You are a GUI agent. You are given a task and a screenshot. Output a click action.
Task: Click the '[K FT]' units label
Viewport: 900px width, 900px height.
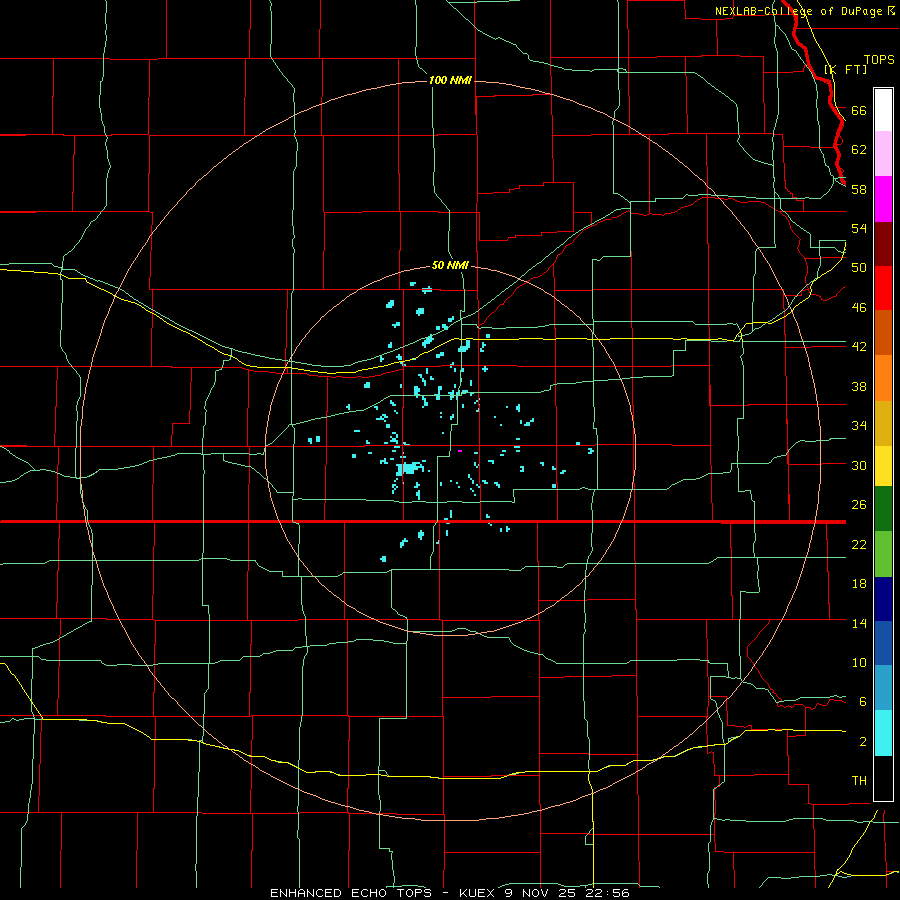coord(845,69)
